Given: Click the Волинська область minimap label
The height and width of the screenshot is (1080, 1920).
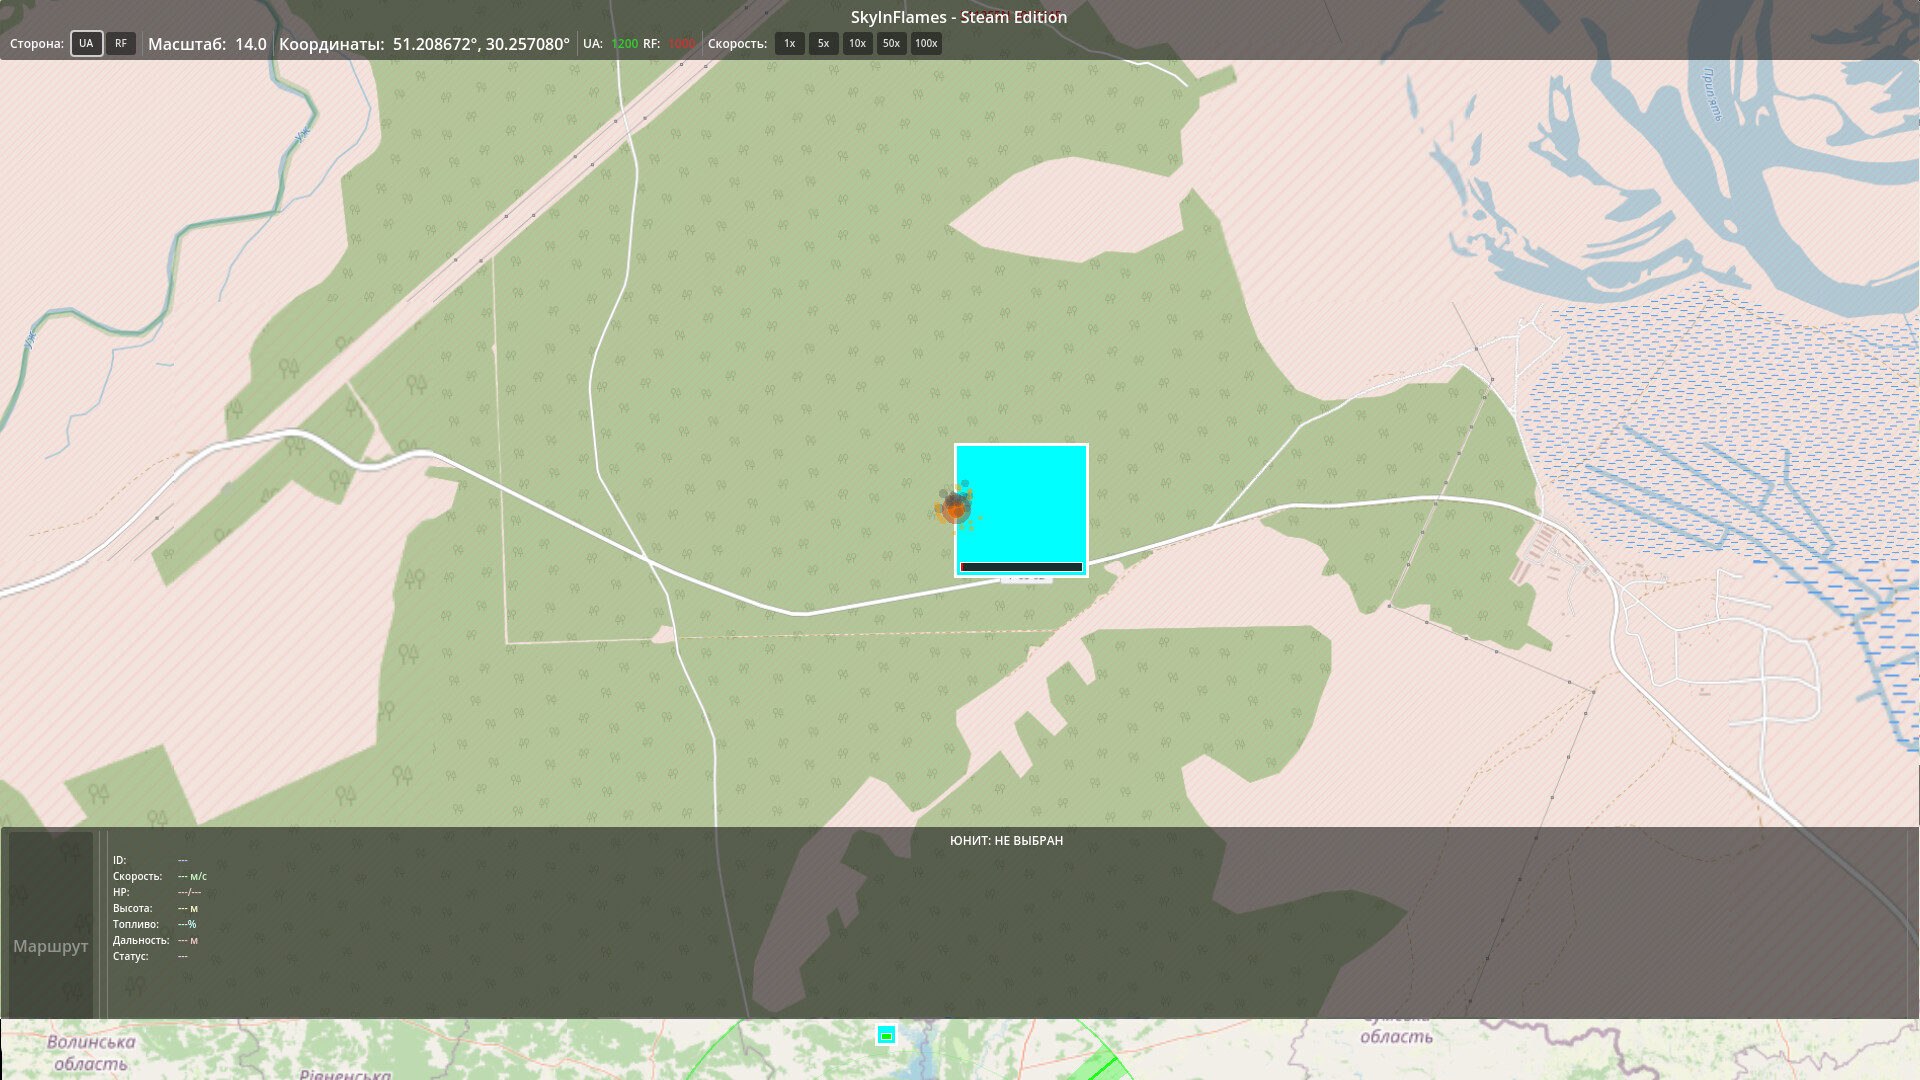Looking at the screenshot, I should pyautogui.click(x=90, y=1052).
